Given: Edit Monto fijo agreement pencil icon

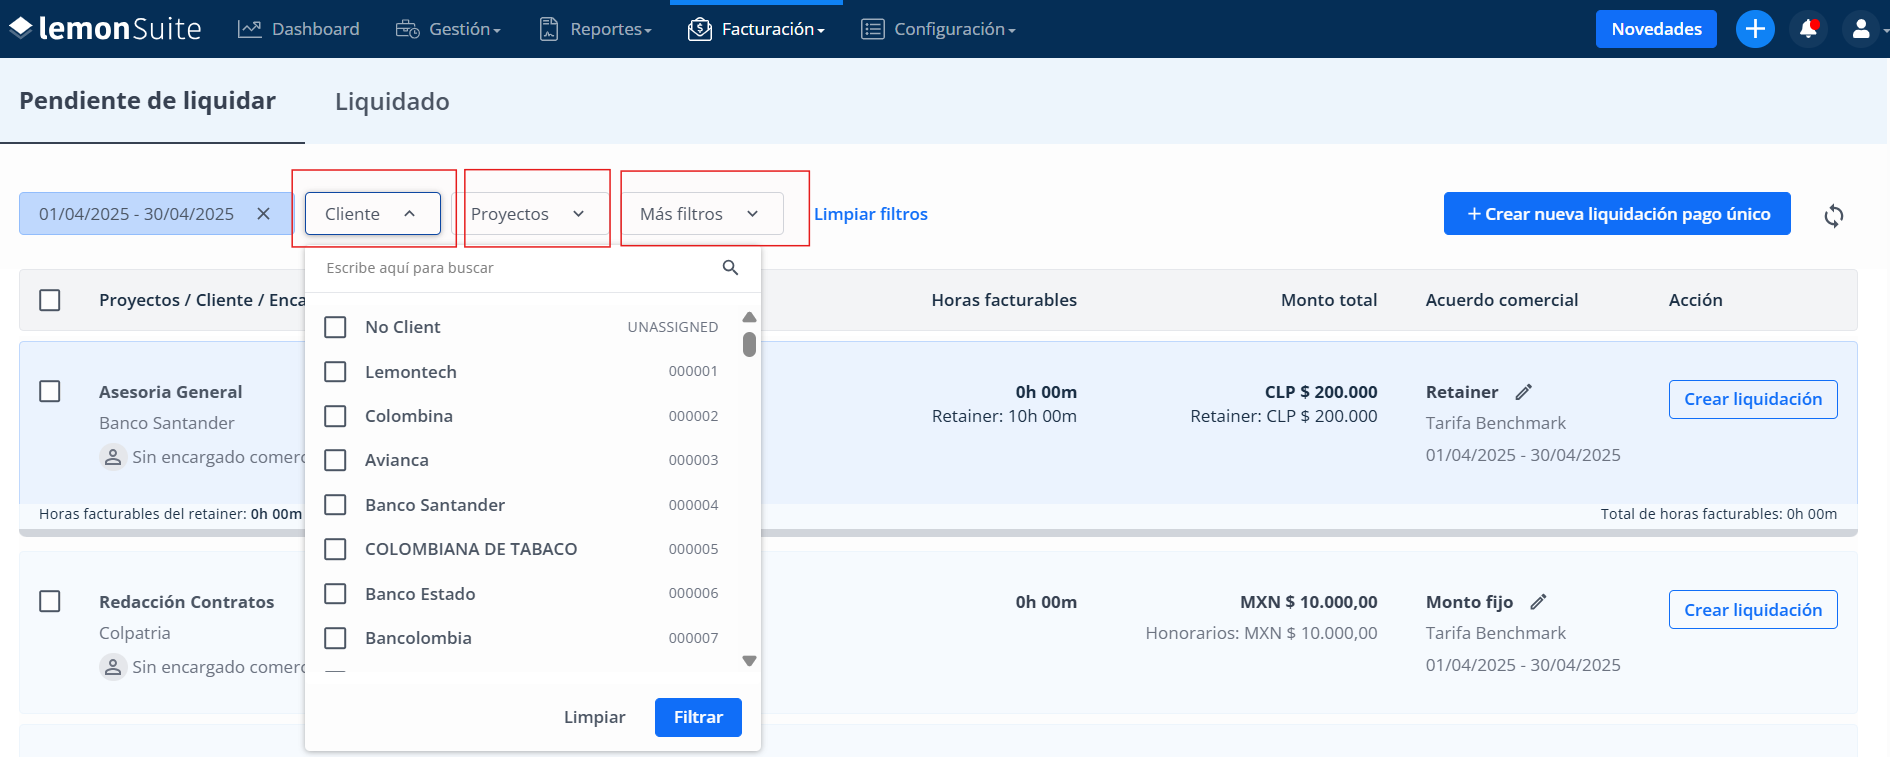Looking at the screenshot, I should pos(1538,602).
